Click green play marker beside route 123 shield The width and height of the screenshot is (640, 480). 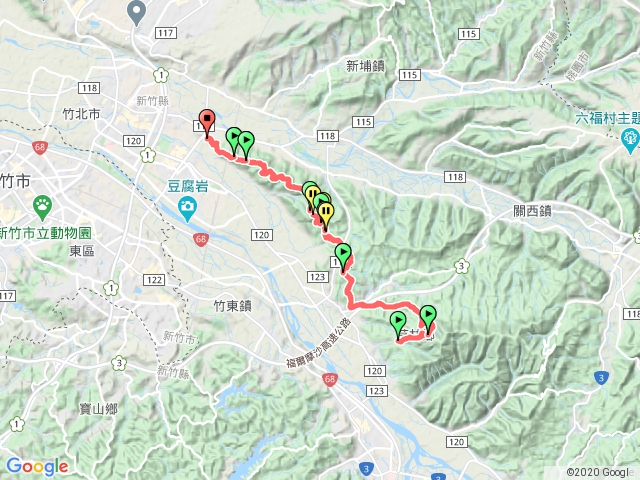(x=343, y=256)
